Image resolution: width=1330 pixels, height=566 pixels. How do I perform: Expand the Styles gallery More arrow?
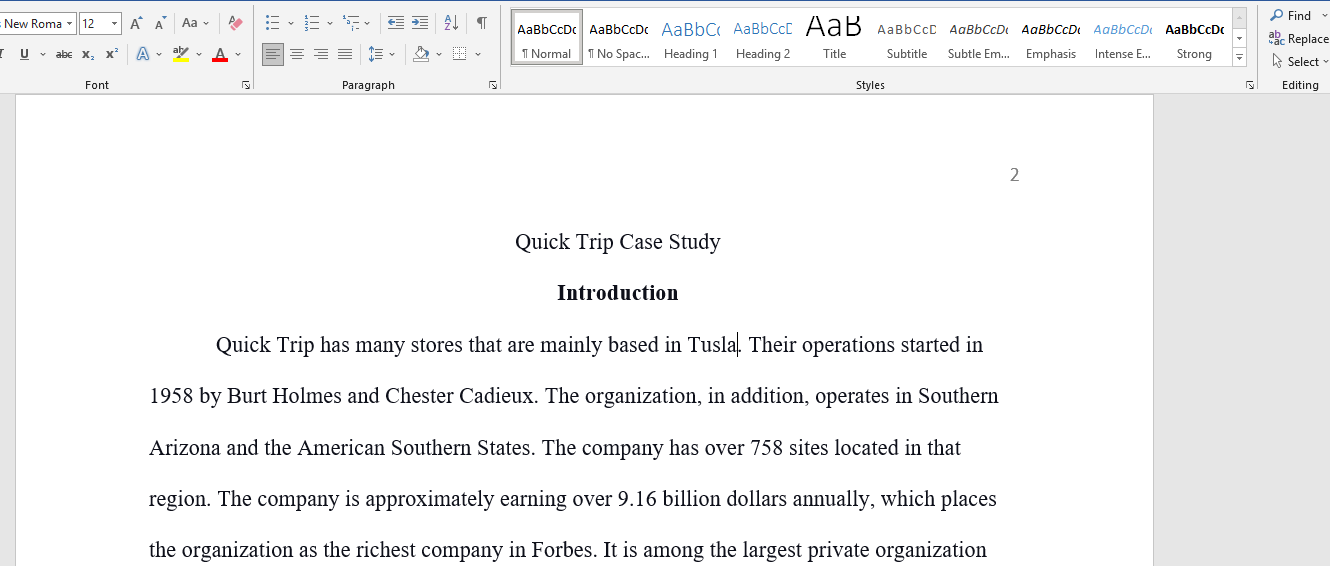point(1240,59)
